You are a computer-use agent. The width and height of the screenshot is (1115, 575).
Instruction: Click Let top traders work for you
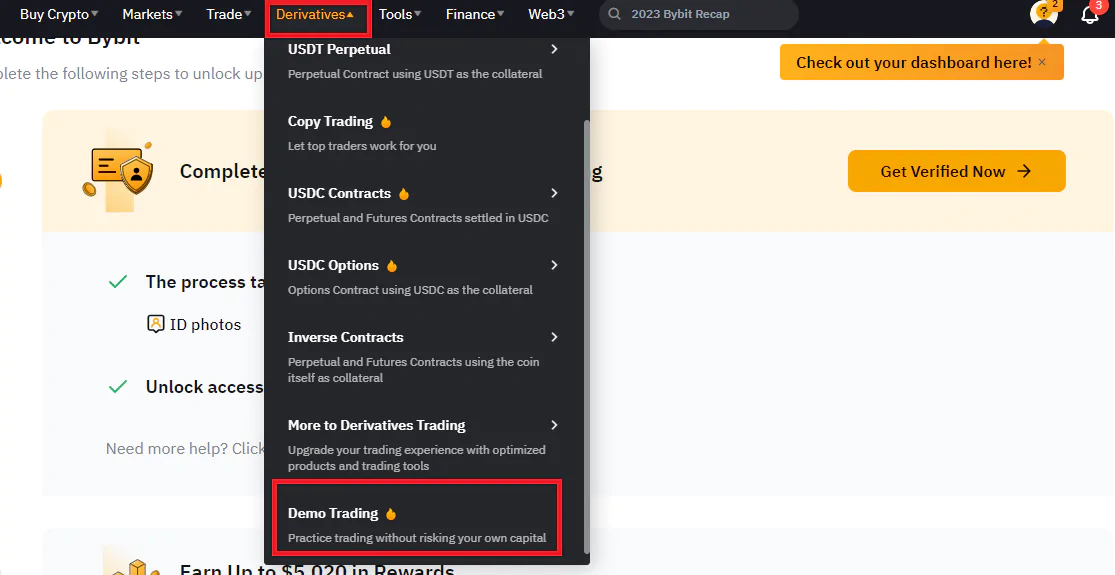point(362,146)
